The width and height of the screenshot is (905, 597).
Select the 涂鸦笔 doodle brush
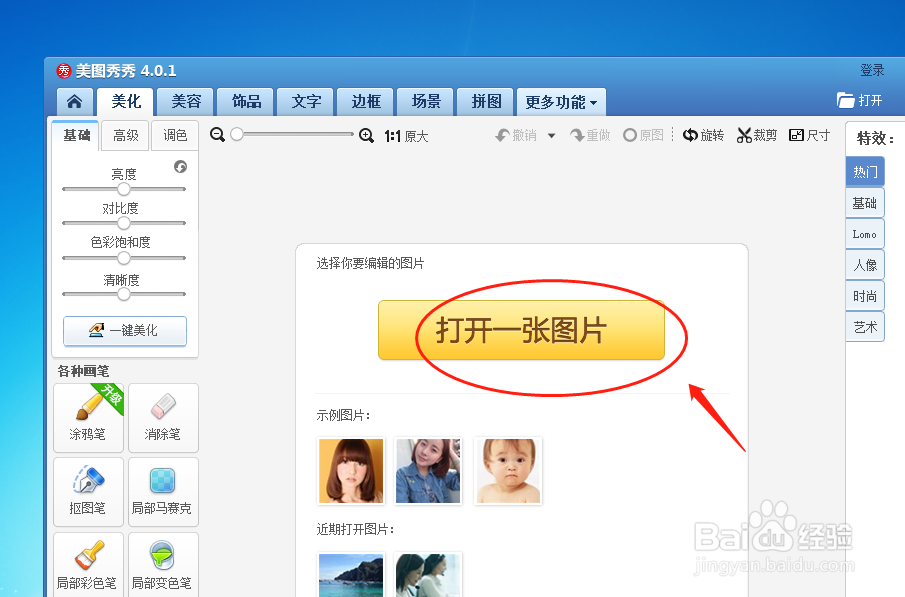[x=88, y=417]
